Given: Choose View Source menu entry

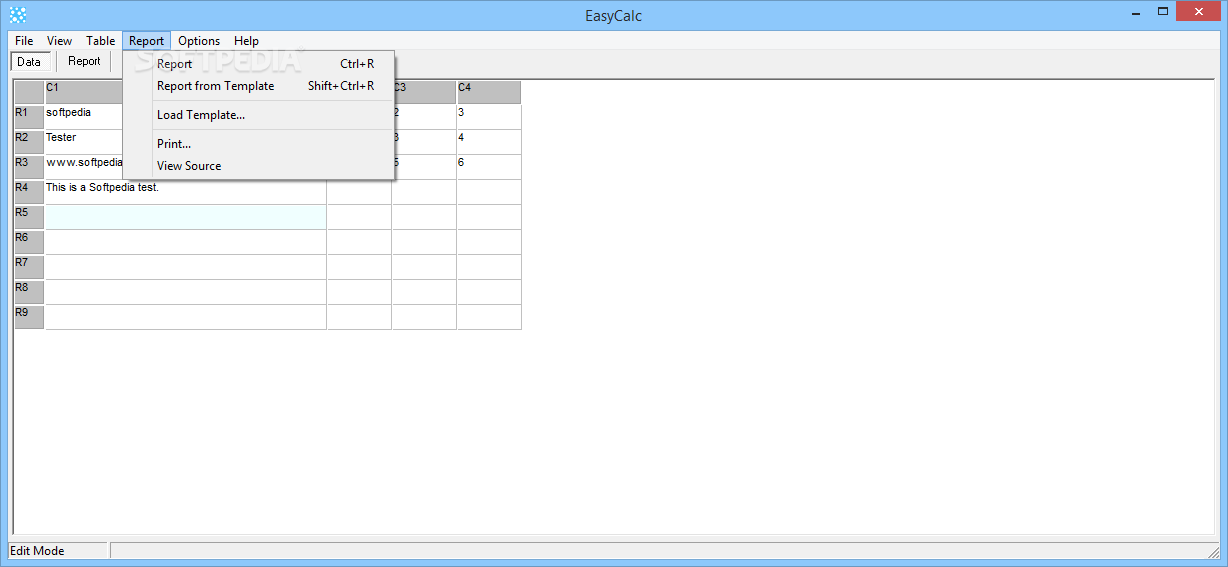Looking at the screenshot, I should (x=259, y=166).
